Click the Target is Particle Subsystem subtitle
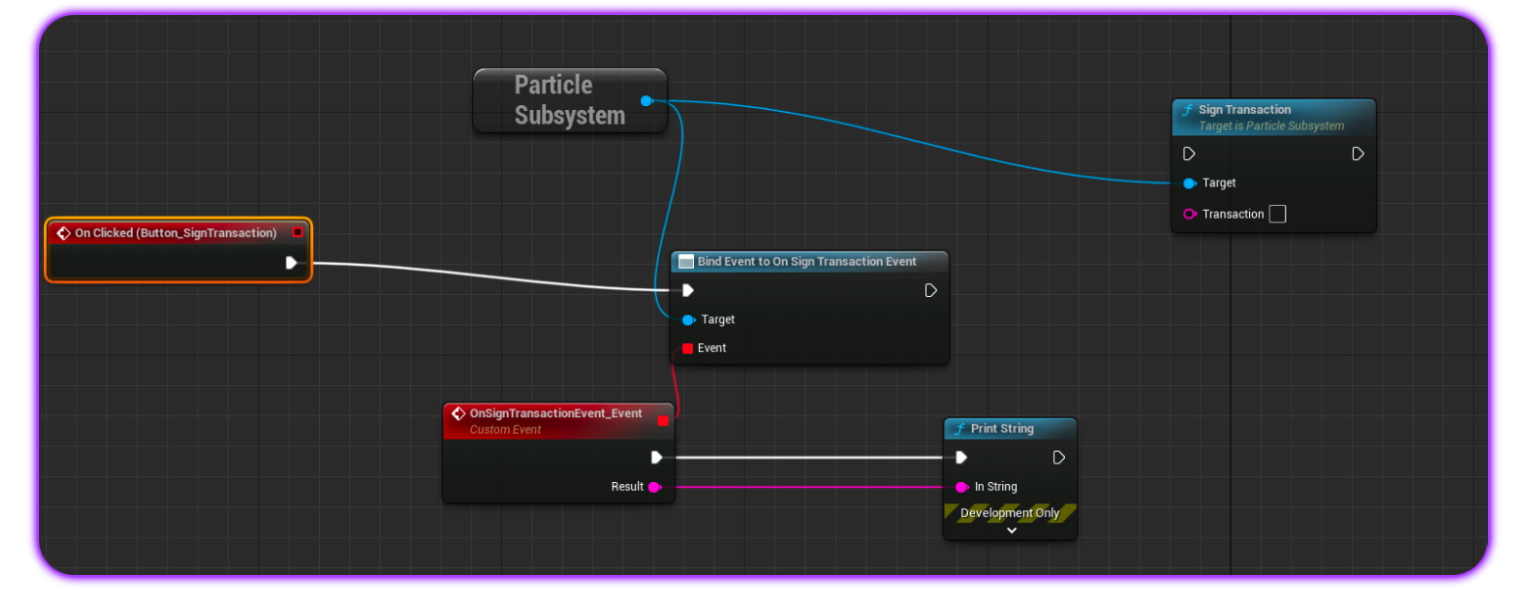This screenshot has width=1526, height=590. pos(1271,126)
